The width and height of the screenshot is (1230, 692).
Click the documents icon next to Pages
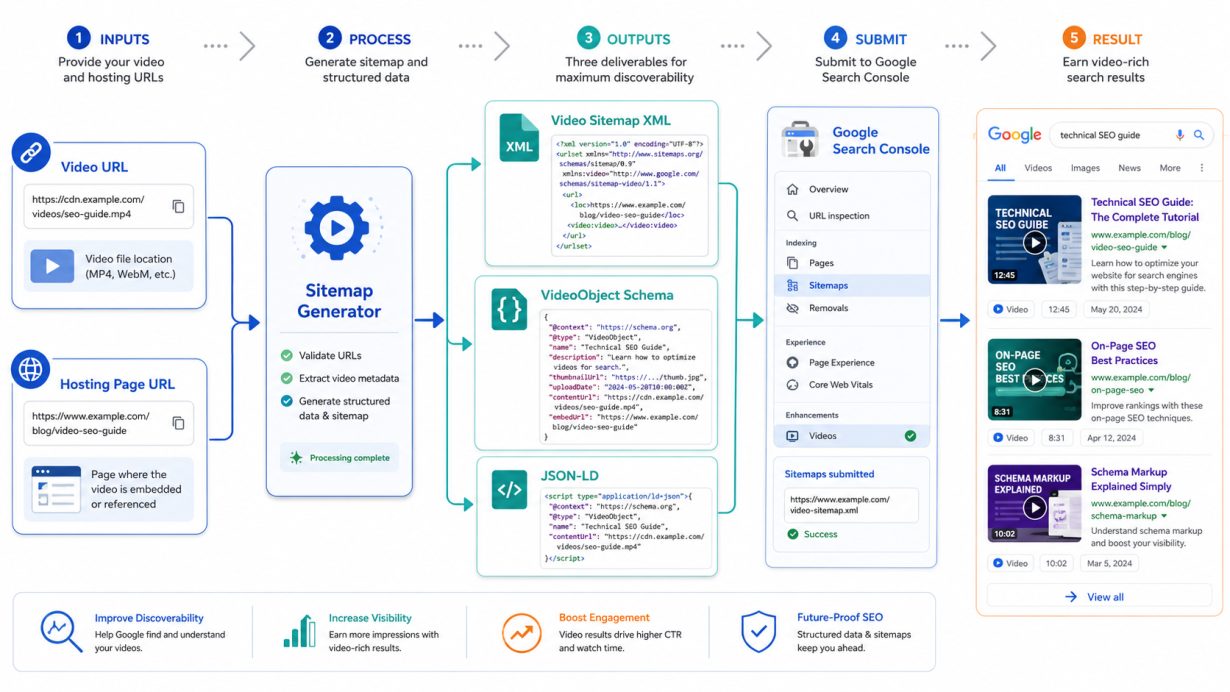point(792,263)
